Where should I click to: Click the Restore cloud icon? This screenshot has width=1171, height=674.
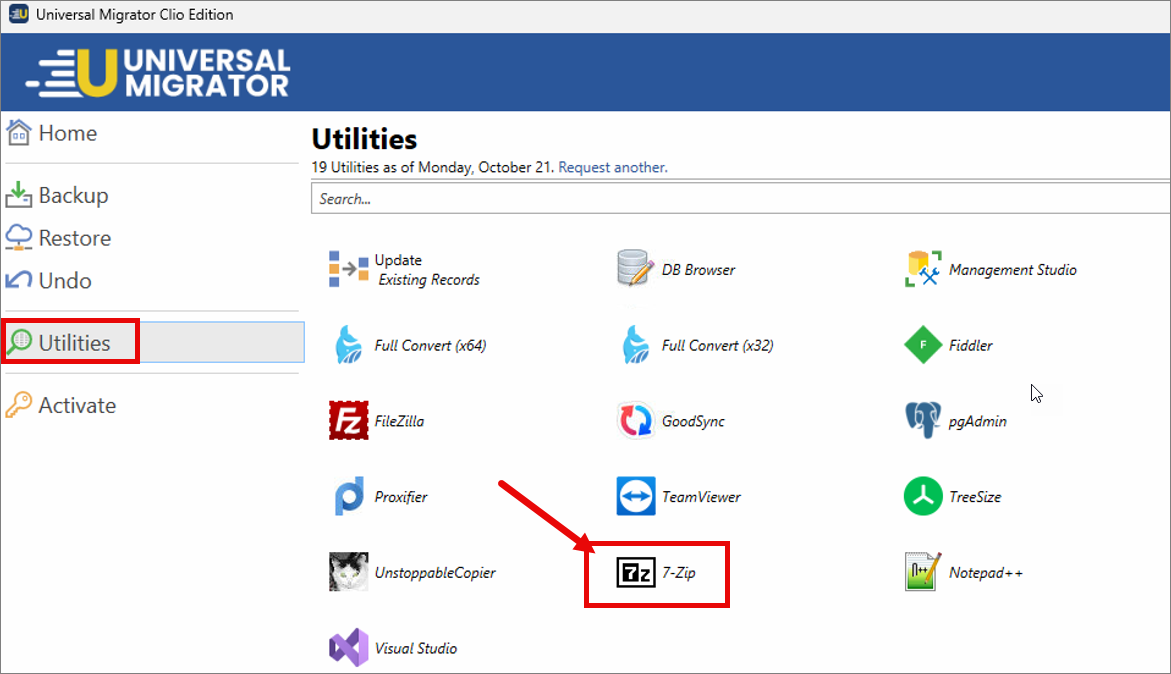19,237
